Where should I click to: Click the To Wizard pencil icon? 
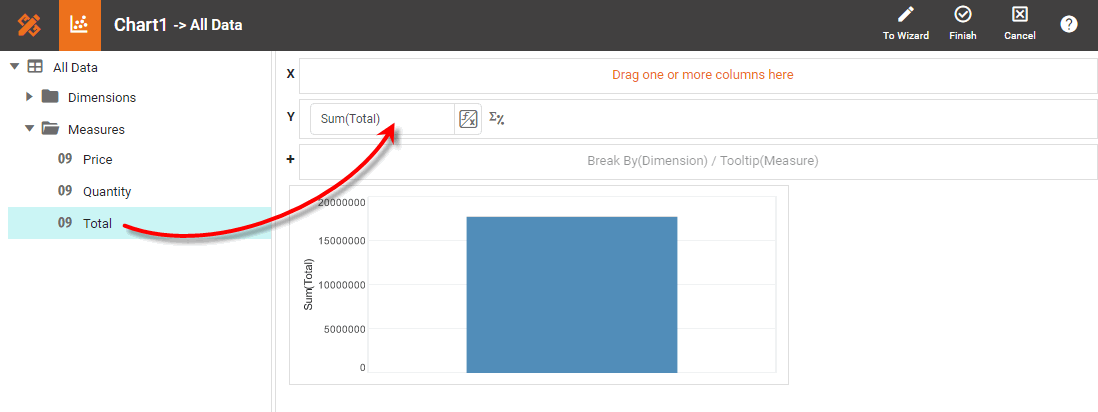tap(906, 15)
